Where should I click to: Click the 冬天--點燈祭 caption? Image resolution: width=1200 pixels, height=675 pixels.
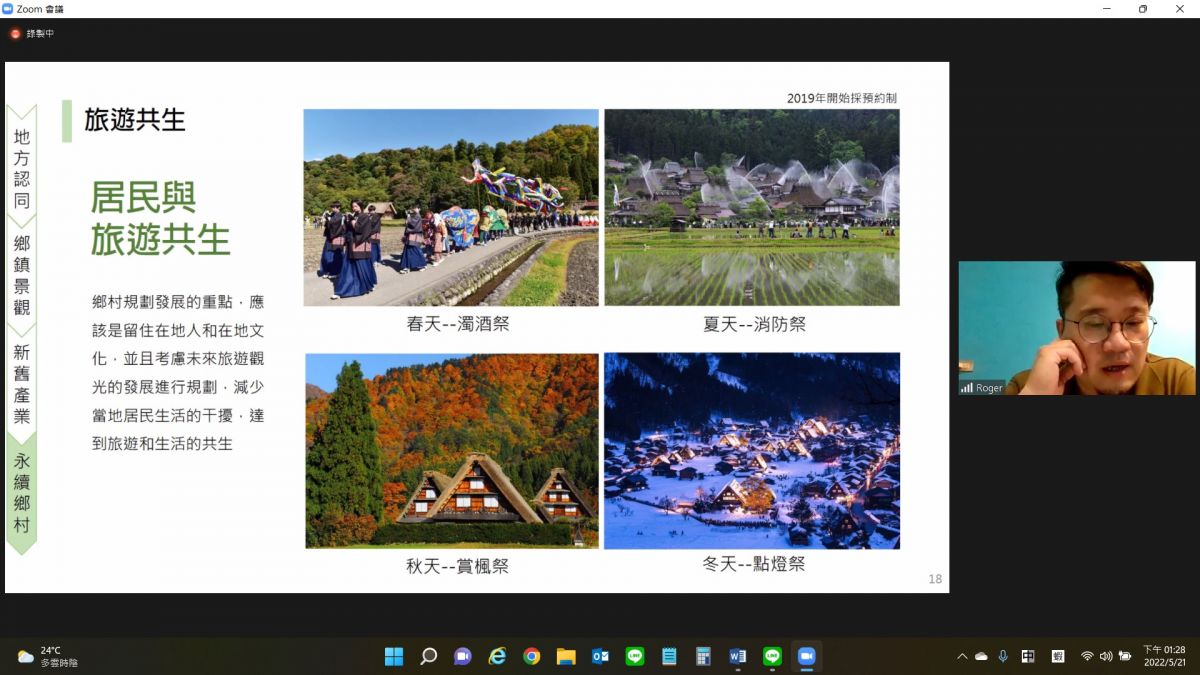pyautogui.click(x=754, y=564)
